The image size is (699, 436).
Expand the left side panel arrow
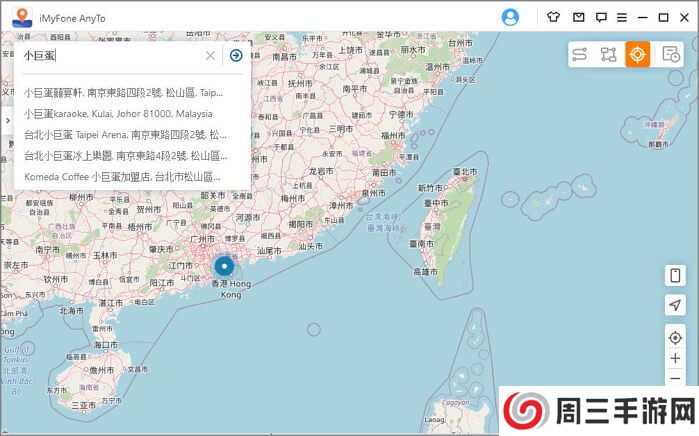(x=7, y=120)
